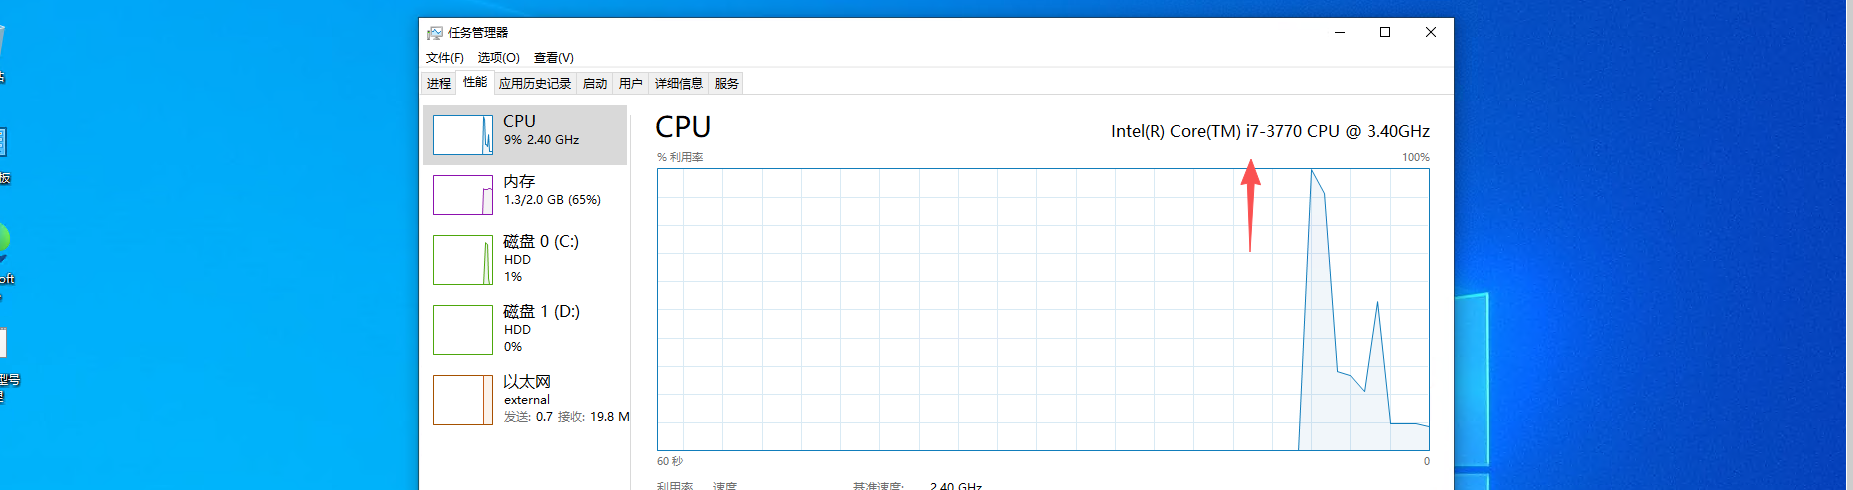Click the 100% axis label
The width and height of the screenshot is (1853, 490).
1416,157
